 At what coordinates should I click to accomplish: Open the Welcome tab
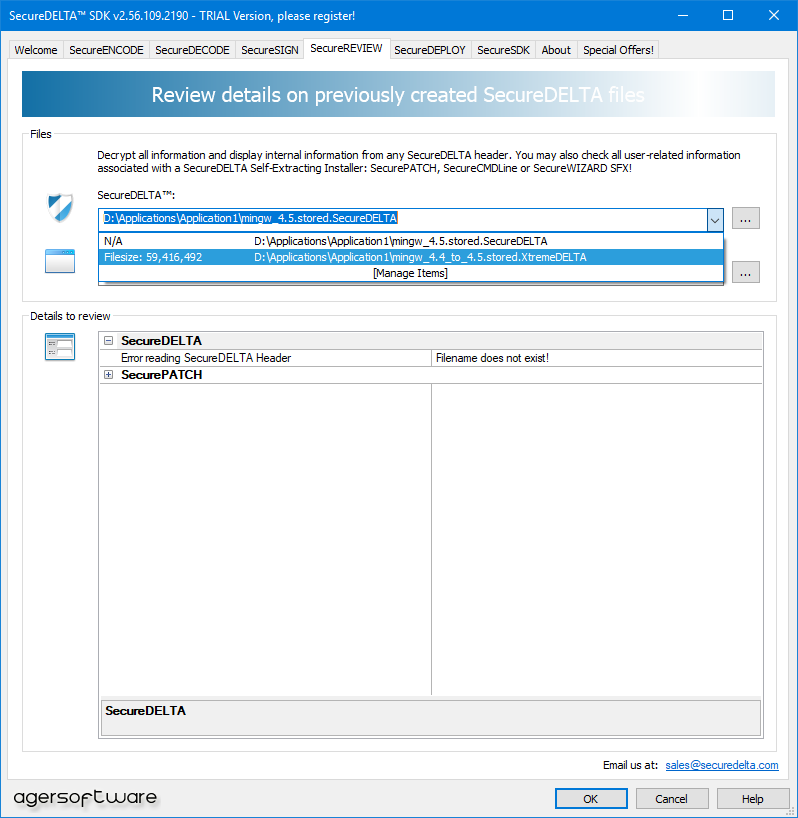(x=36, y=50)
